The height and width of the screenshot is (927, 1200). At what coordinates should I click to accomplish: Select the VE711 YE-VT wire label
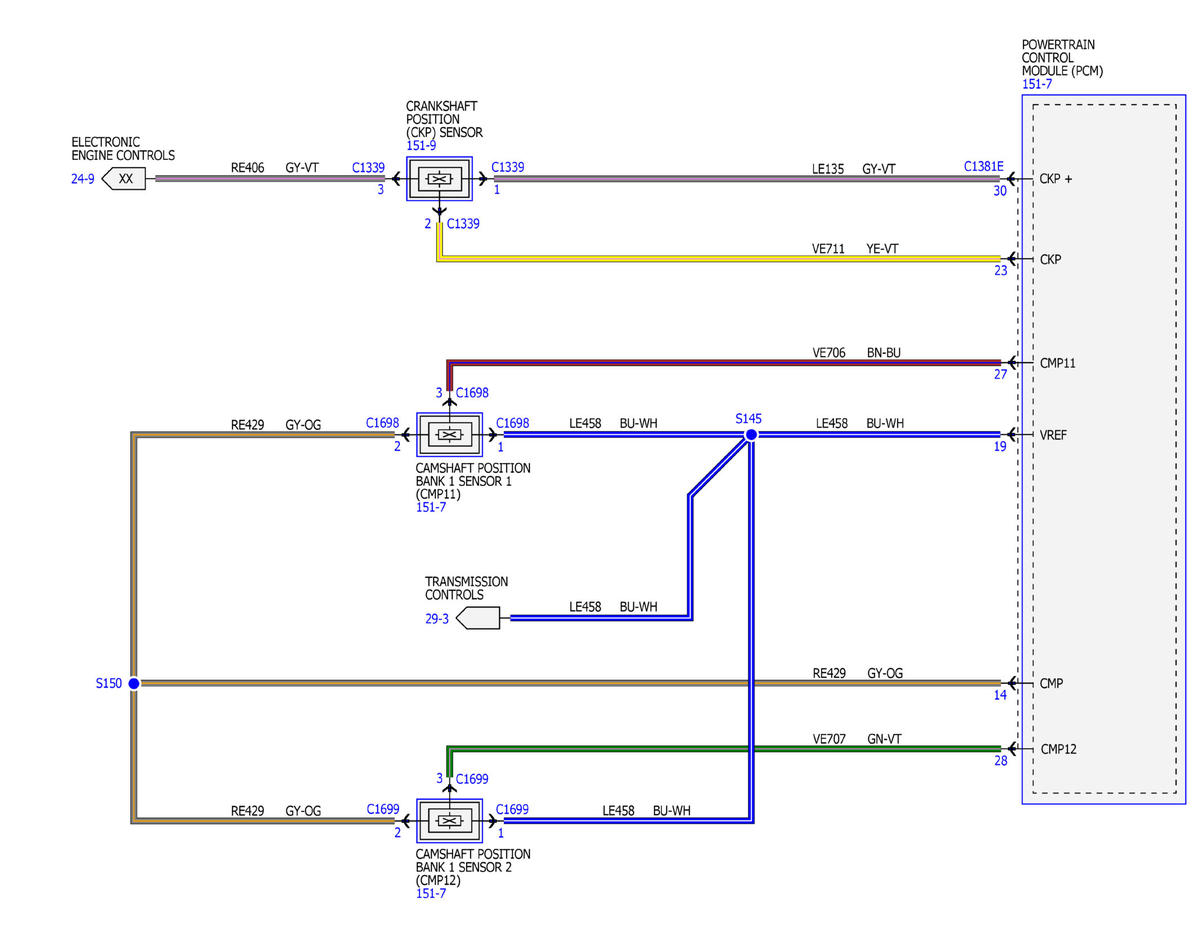click(x=855, y=248)
